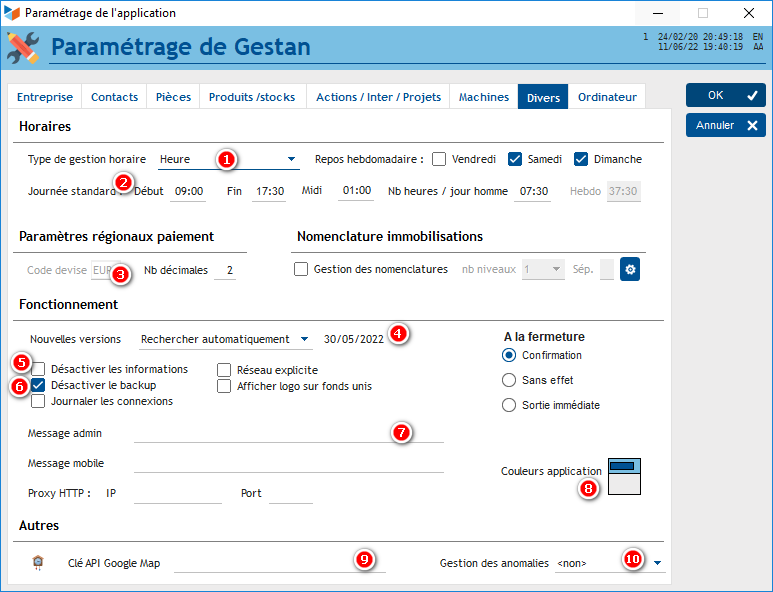The height and width of the screenshot is (592, 773).
Task: Uncheck the Samedi rest day checkbox
Action: click(x=515, y=159)
